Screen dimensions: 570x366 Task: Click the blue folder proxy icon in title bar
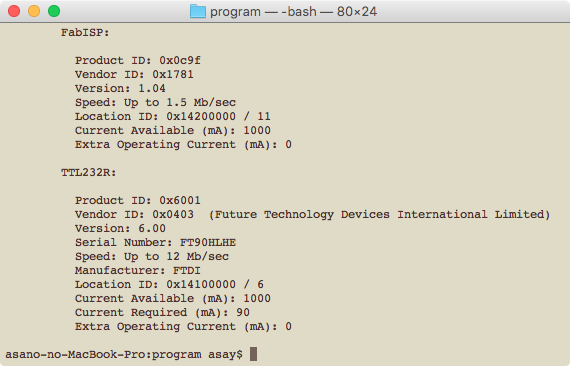pos(198,11)
